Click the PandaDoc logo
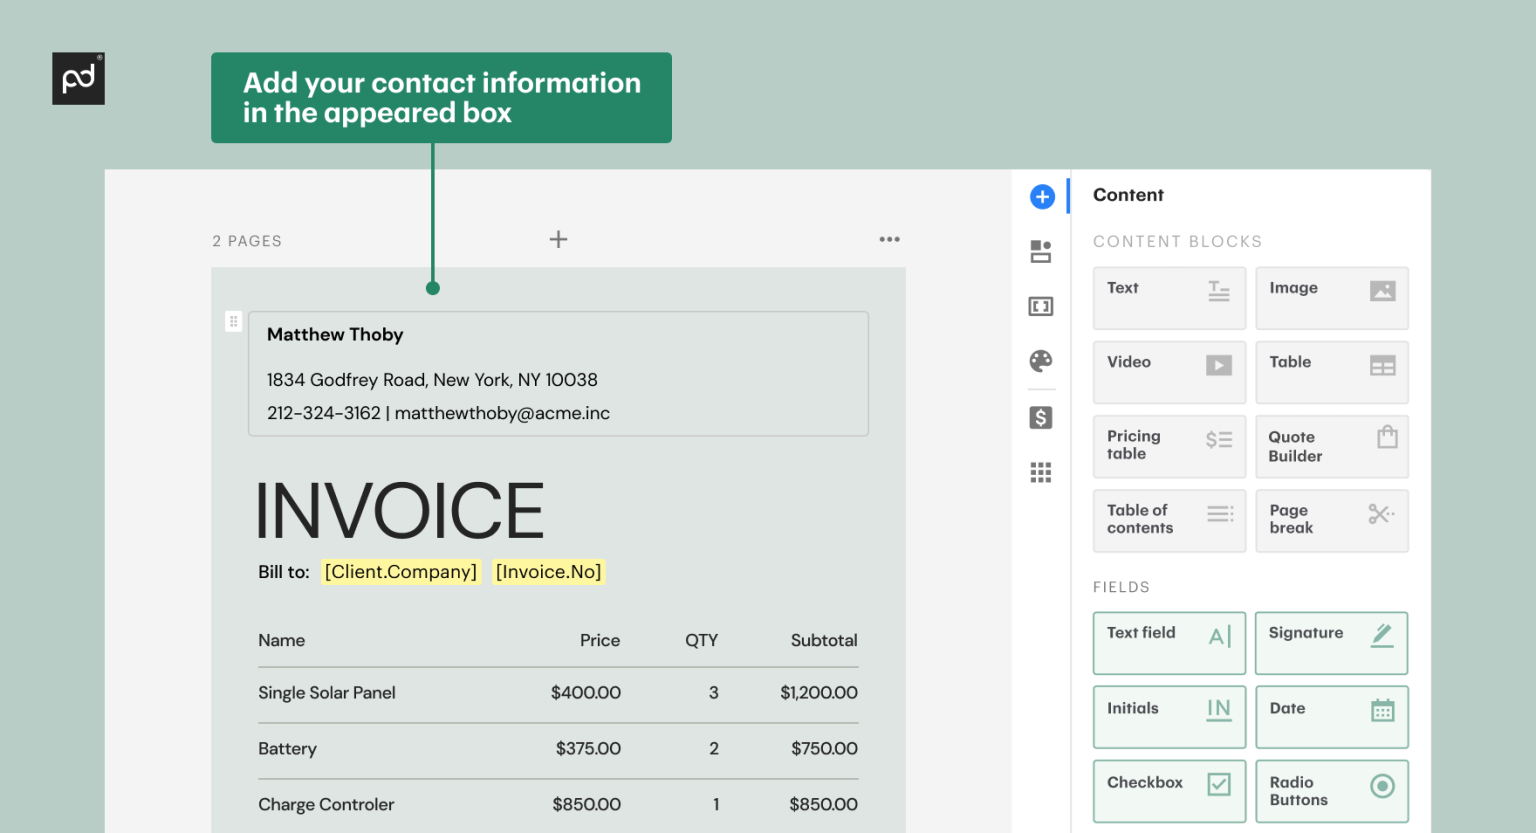Screen dimensions: 1536x833 click(78, 78)
